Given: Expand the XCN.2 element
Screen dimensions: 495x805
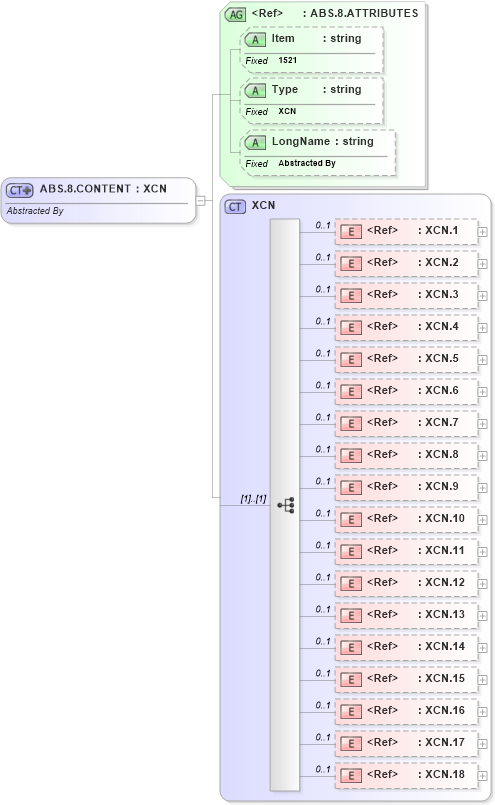Looking at the screenshot, I should tap(482, 264).
